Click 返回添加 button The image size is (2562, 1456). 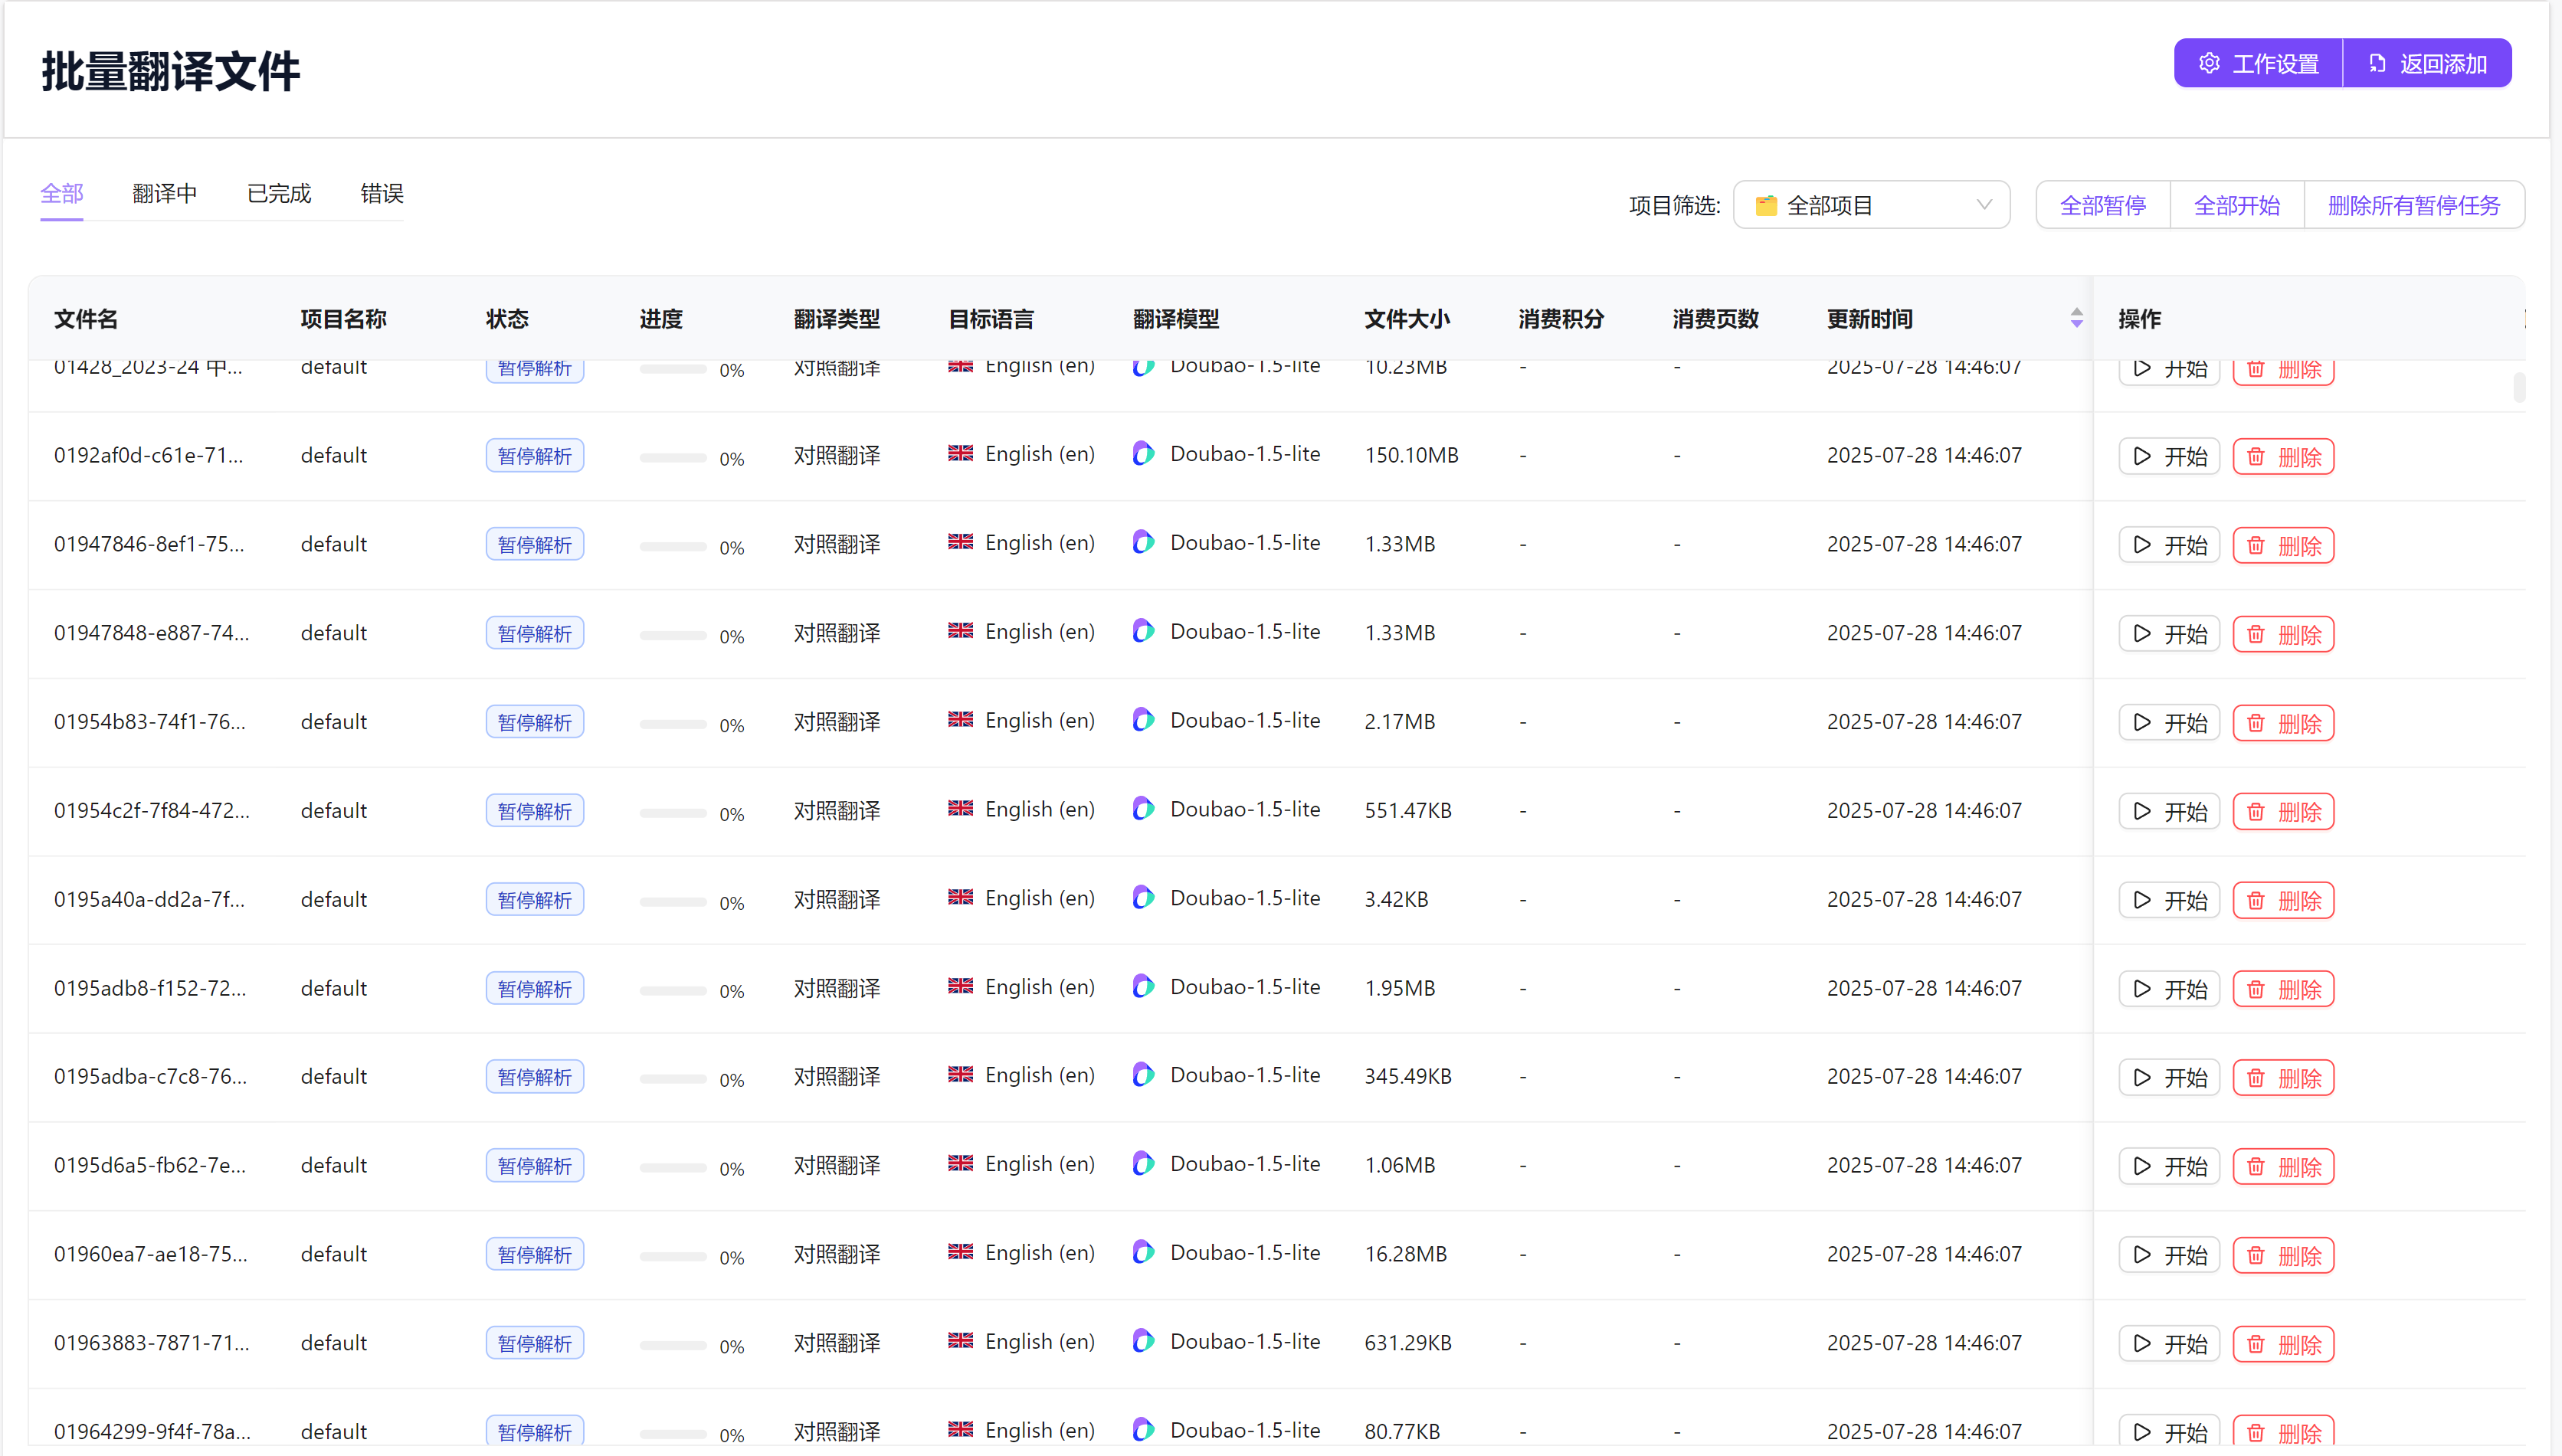[x=2427, y=64]
